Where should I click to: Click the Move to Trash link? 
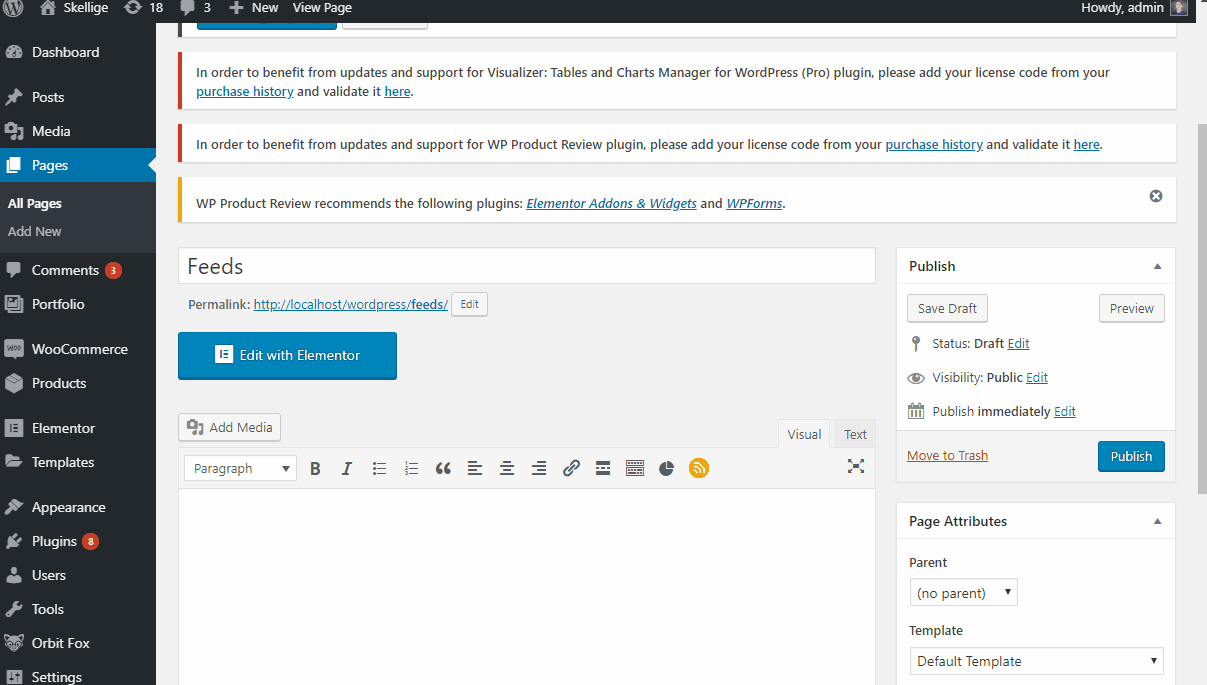[947, 456]
